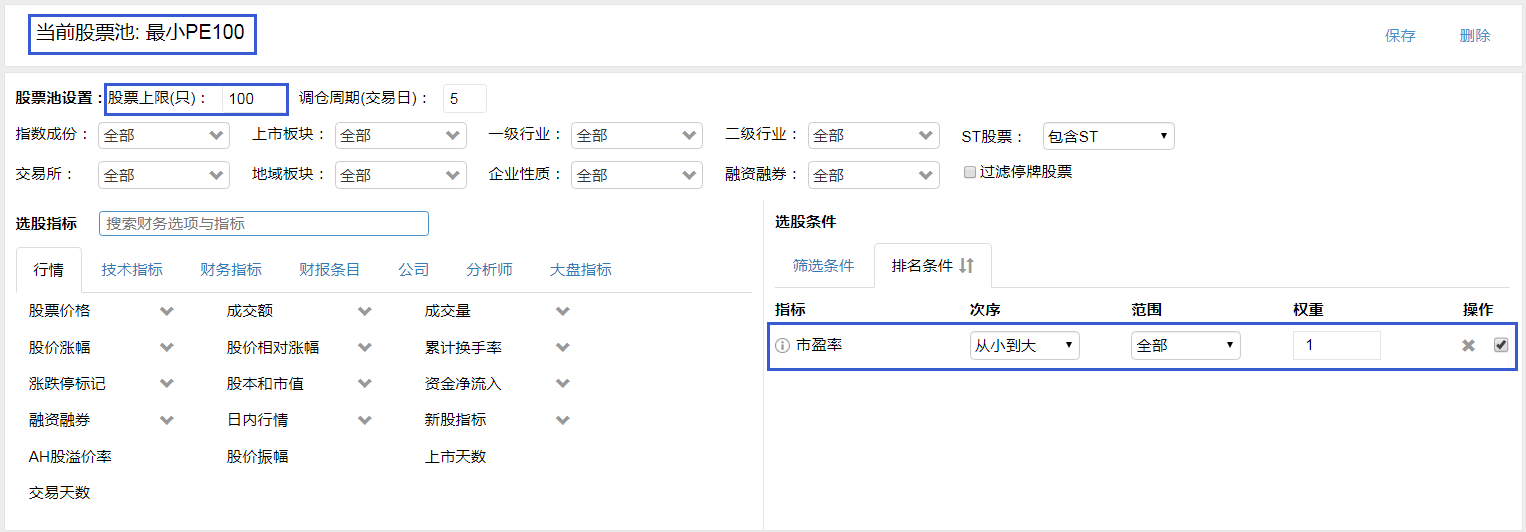The height and width of the screenshot is (532, 1526).
Task: Click the 当前股票池: 最小PE100 title
Action: coord(141,33)
